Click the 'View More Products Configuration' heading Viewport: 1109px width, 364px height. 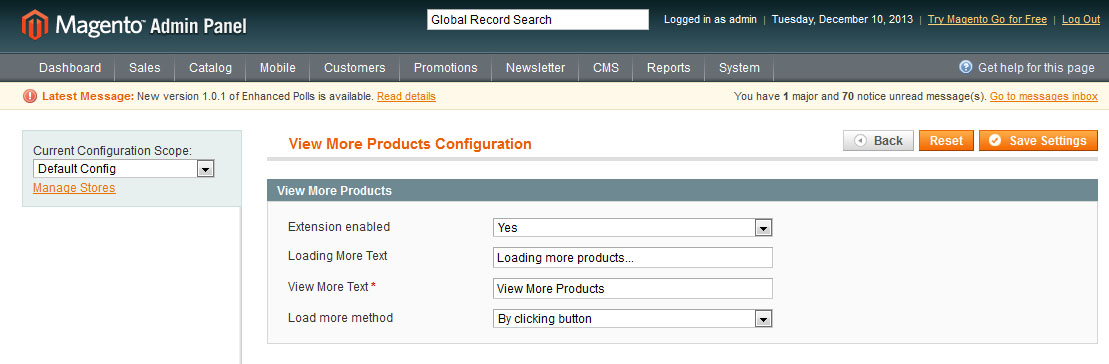coord(410,144)
